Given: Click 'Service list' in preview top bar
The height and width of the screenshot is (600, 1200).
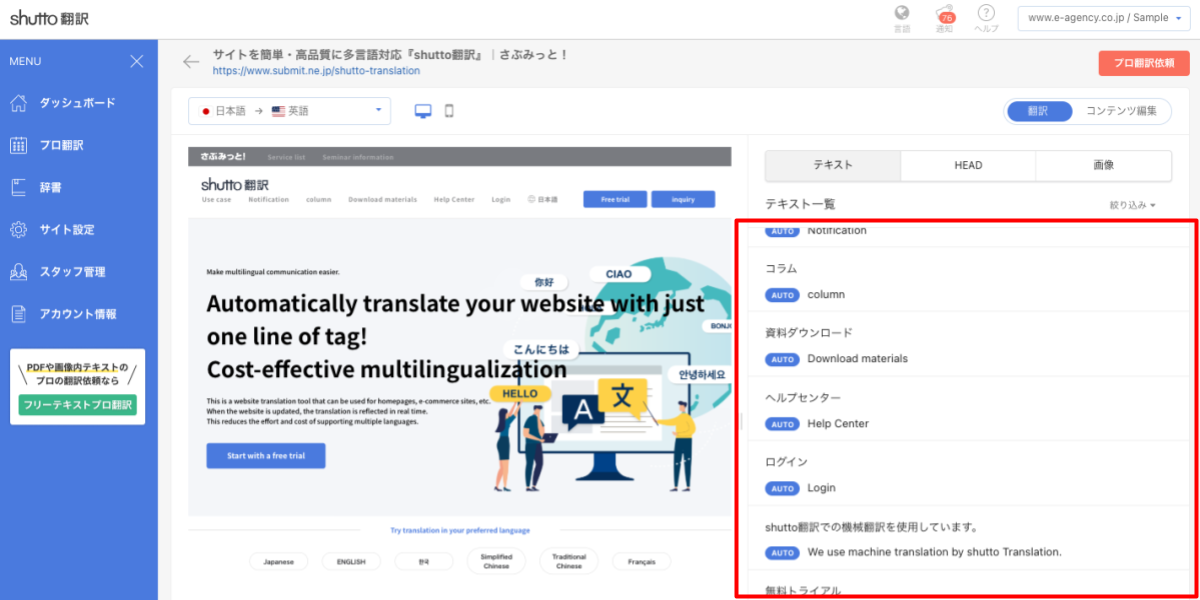Looking at the screenshot, I should pos(286,157).
